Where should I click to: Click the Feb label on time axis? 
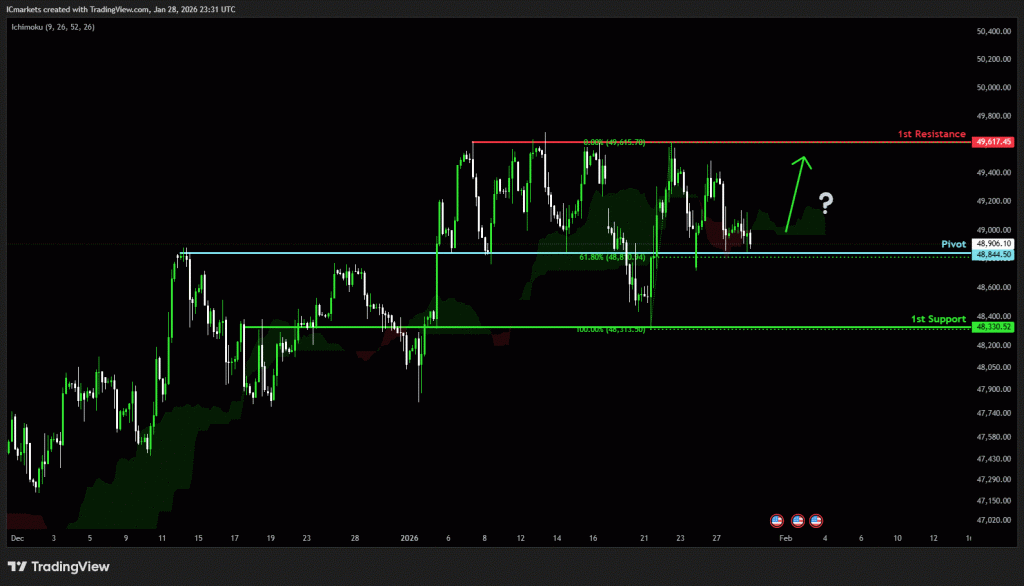[786, 537]
